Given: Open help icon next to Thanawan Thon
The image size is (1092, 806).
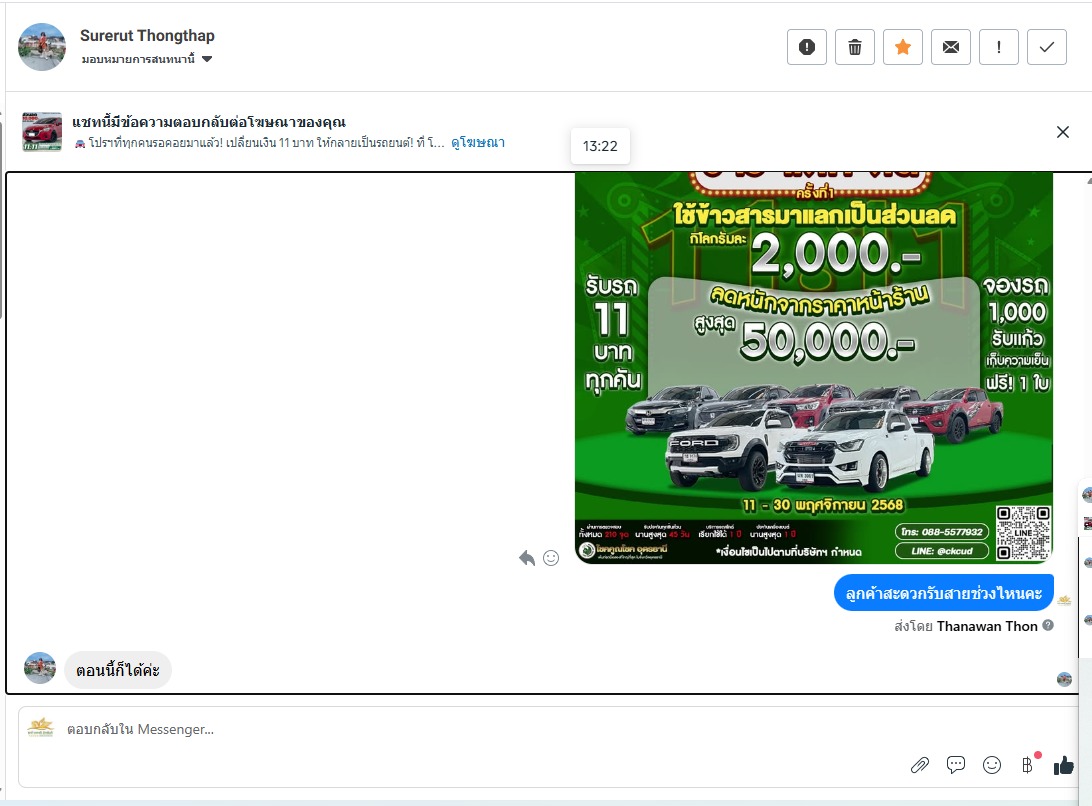Looking at the screenshot, I should pos(1047,626).
